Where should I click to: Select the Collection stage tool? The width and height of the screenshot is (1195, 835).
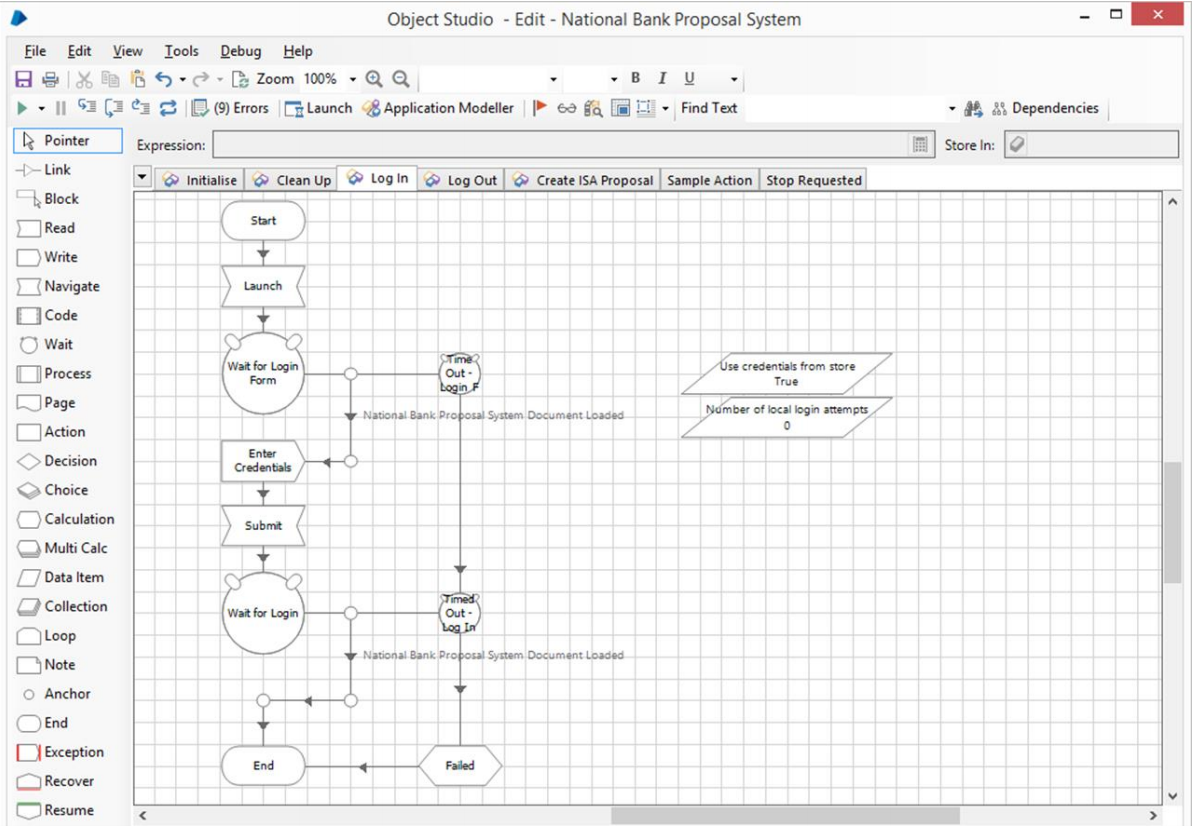[62, 606]
